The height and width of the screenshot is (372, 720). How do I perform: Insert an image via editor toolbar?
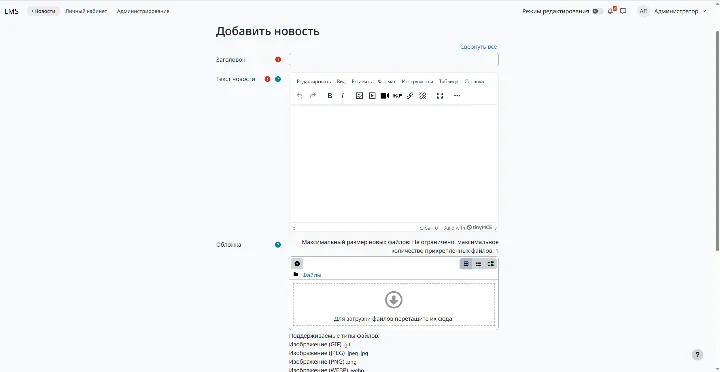(360, 96)
